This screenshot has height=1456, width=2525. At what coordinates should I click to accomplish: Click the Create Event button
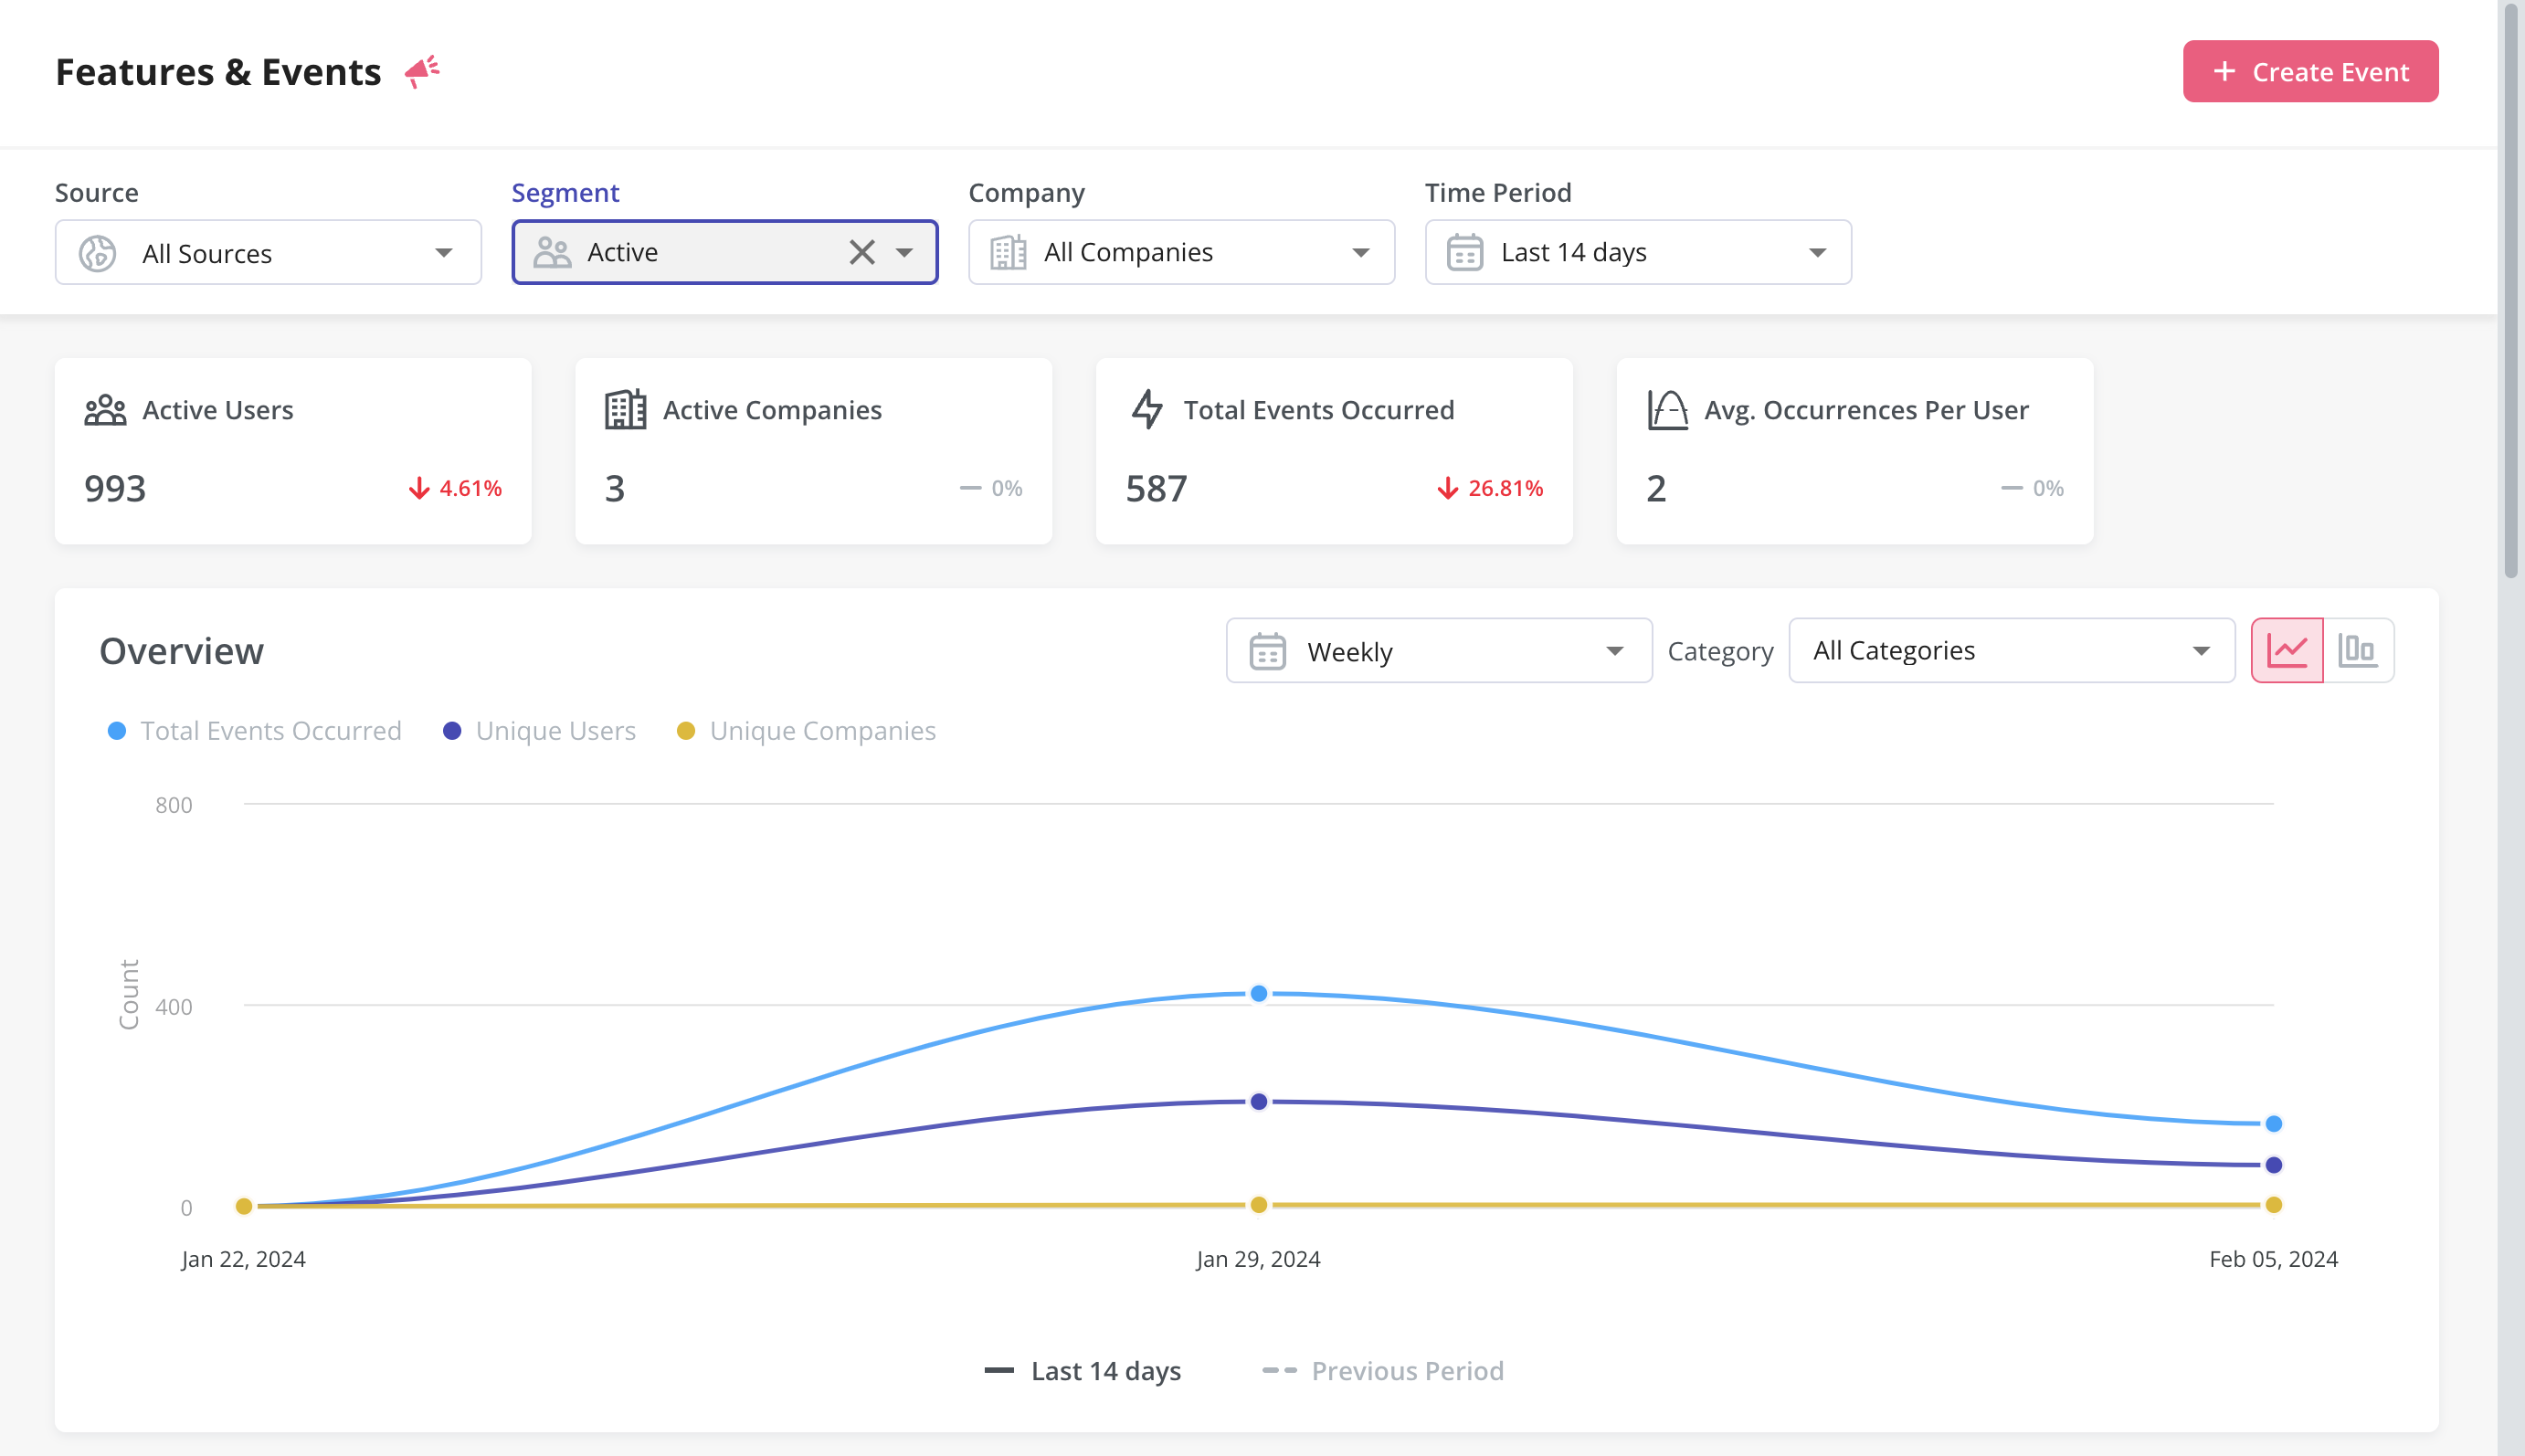click(x=2310, y=72)
